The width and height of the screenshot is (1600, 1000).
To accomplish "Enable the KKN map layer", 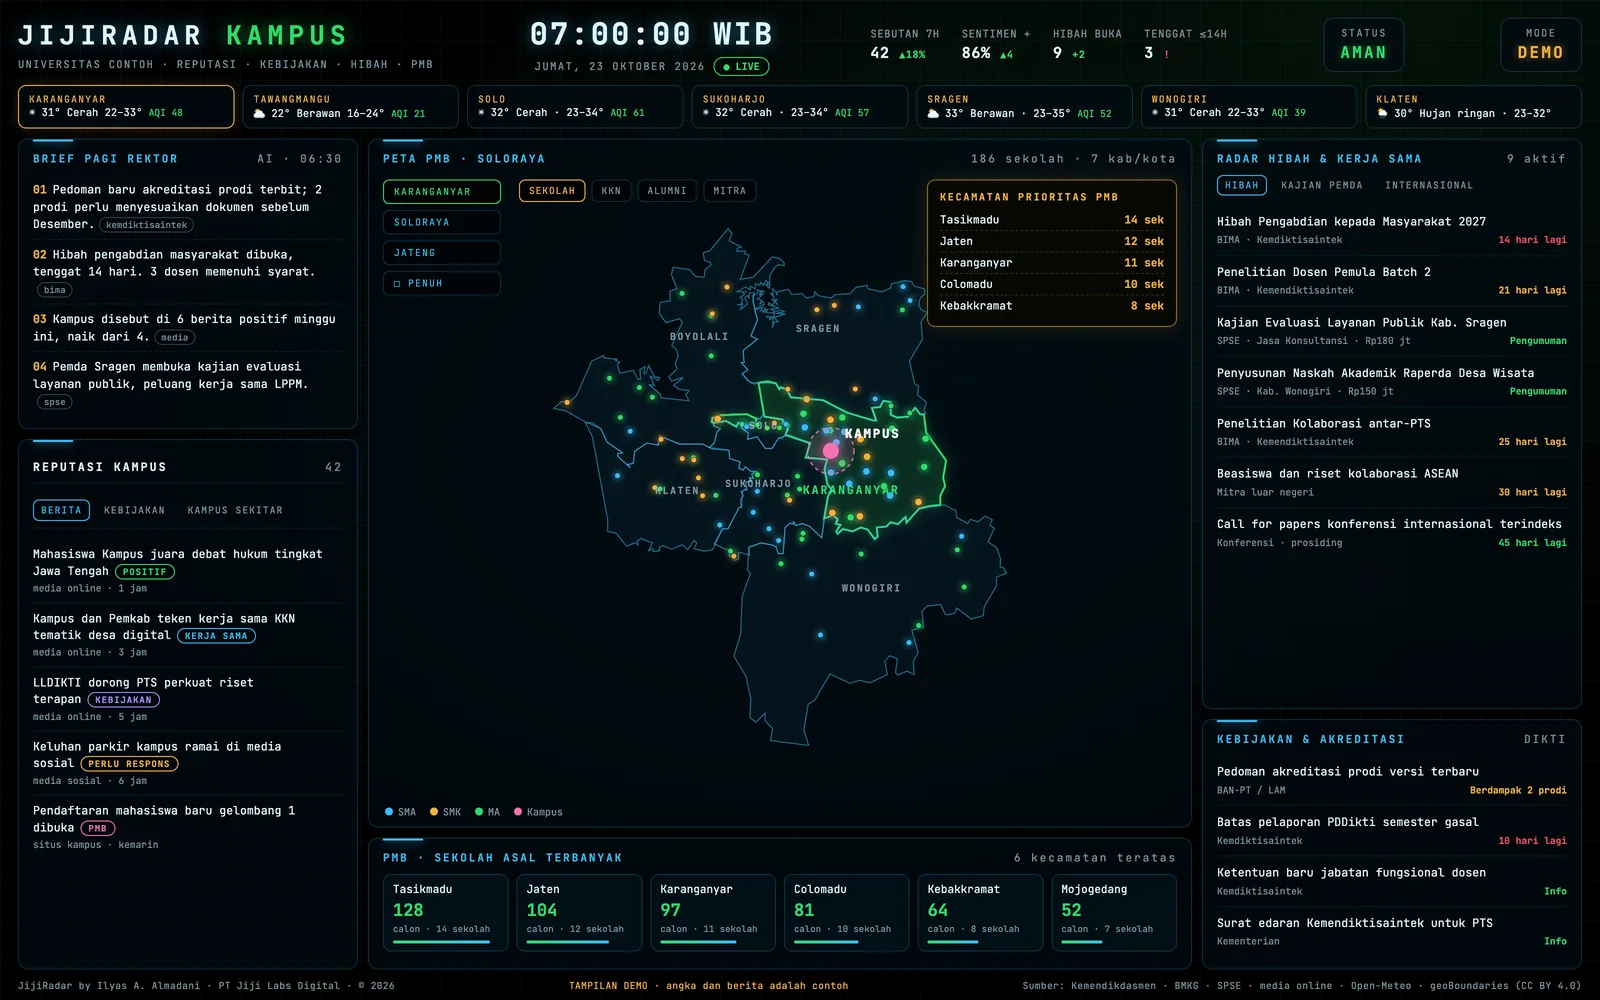I will (611, 191).
